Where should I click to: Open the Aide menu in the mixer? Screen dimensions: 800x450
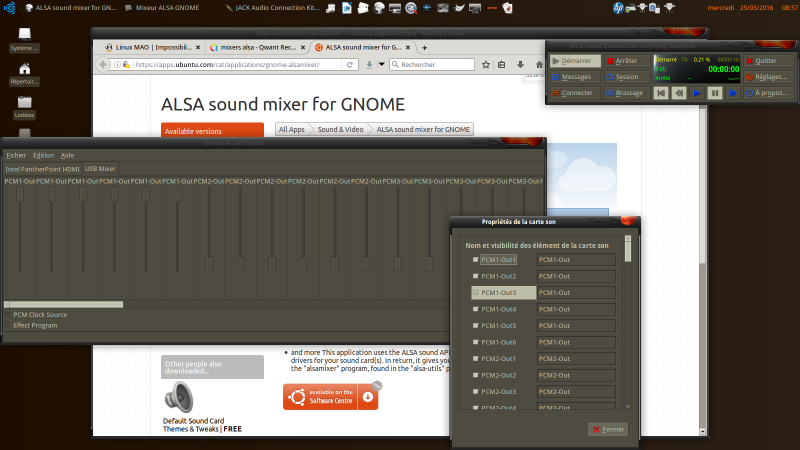[x=67, y=155]
